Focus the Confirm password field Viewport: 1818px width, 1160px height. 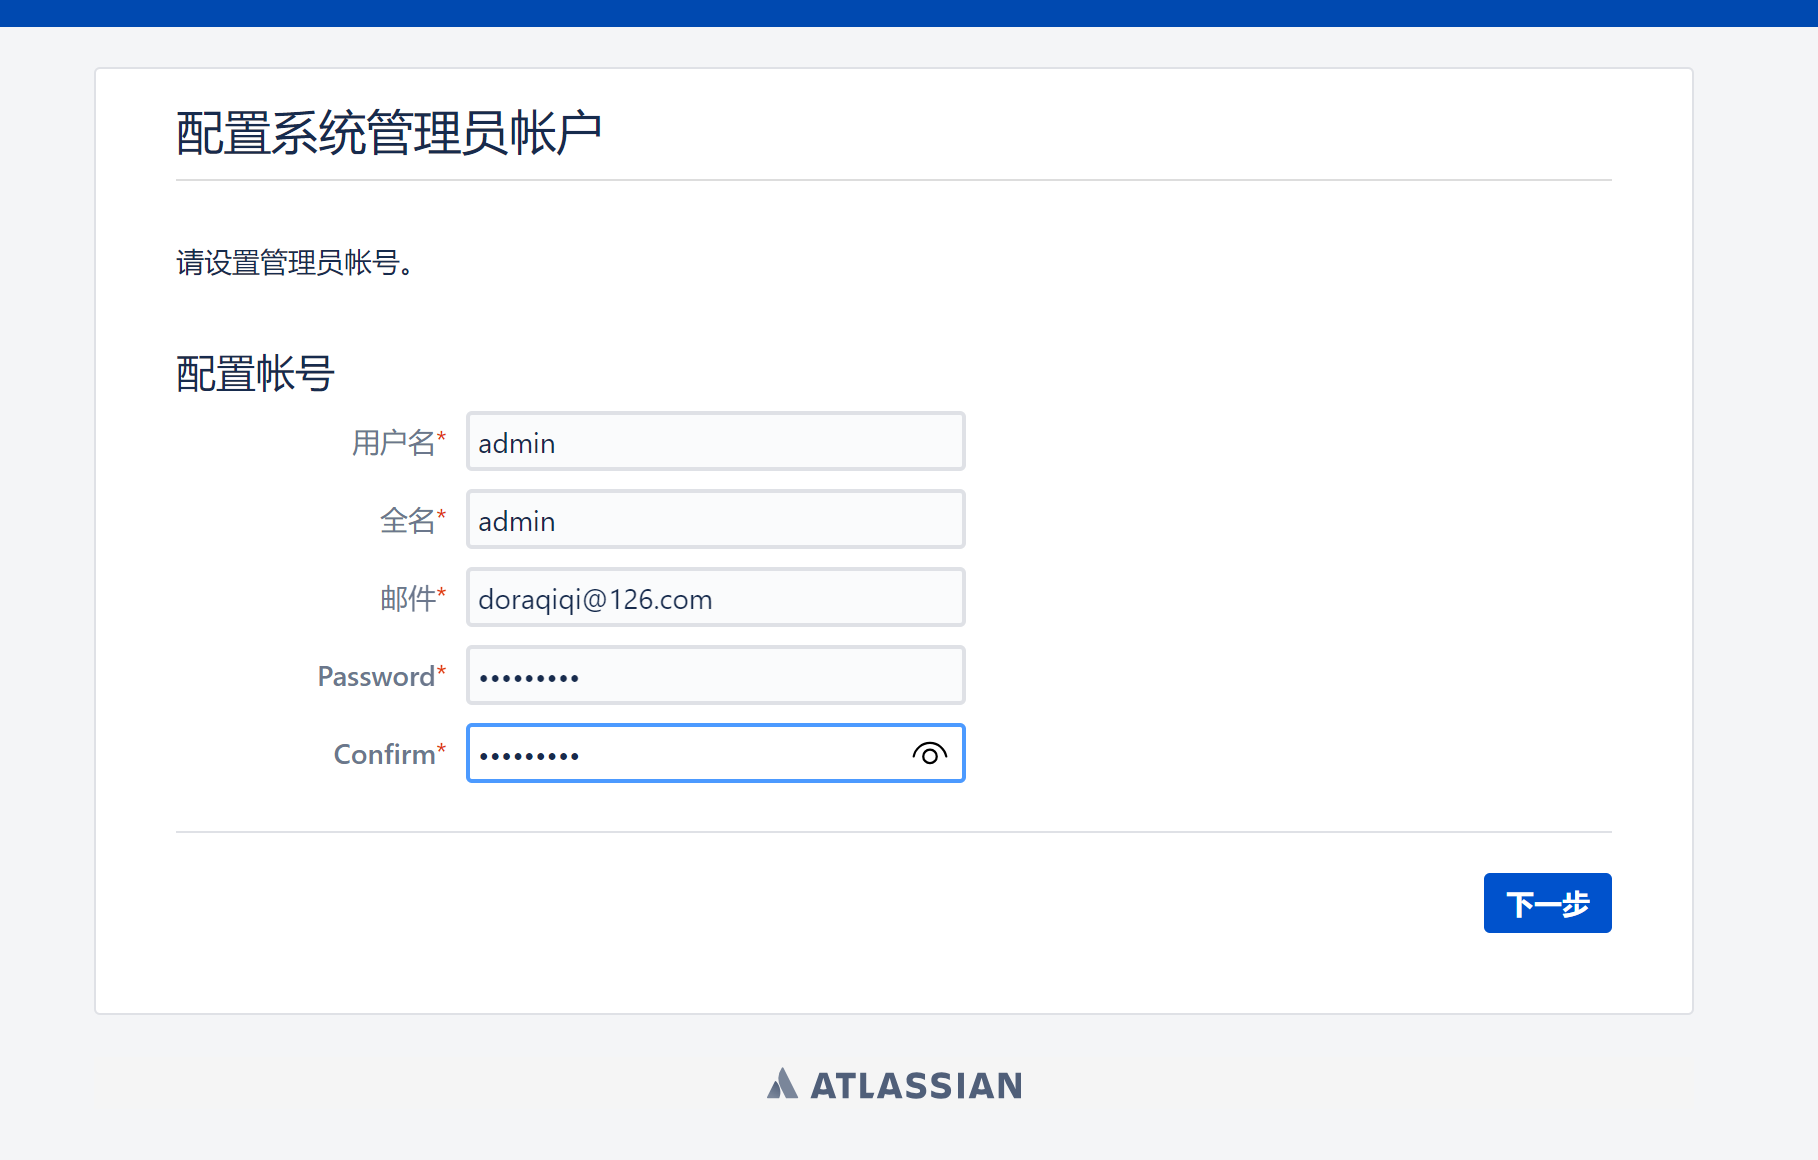[715, 753]
